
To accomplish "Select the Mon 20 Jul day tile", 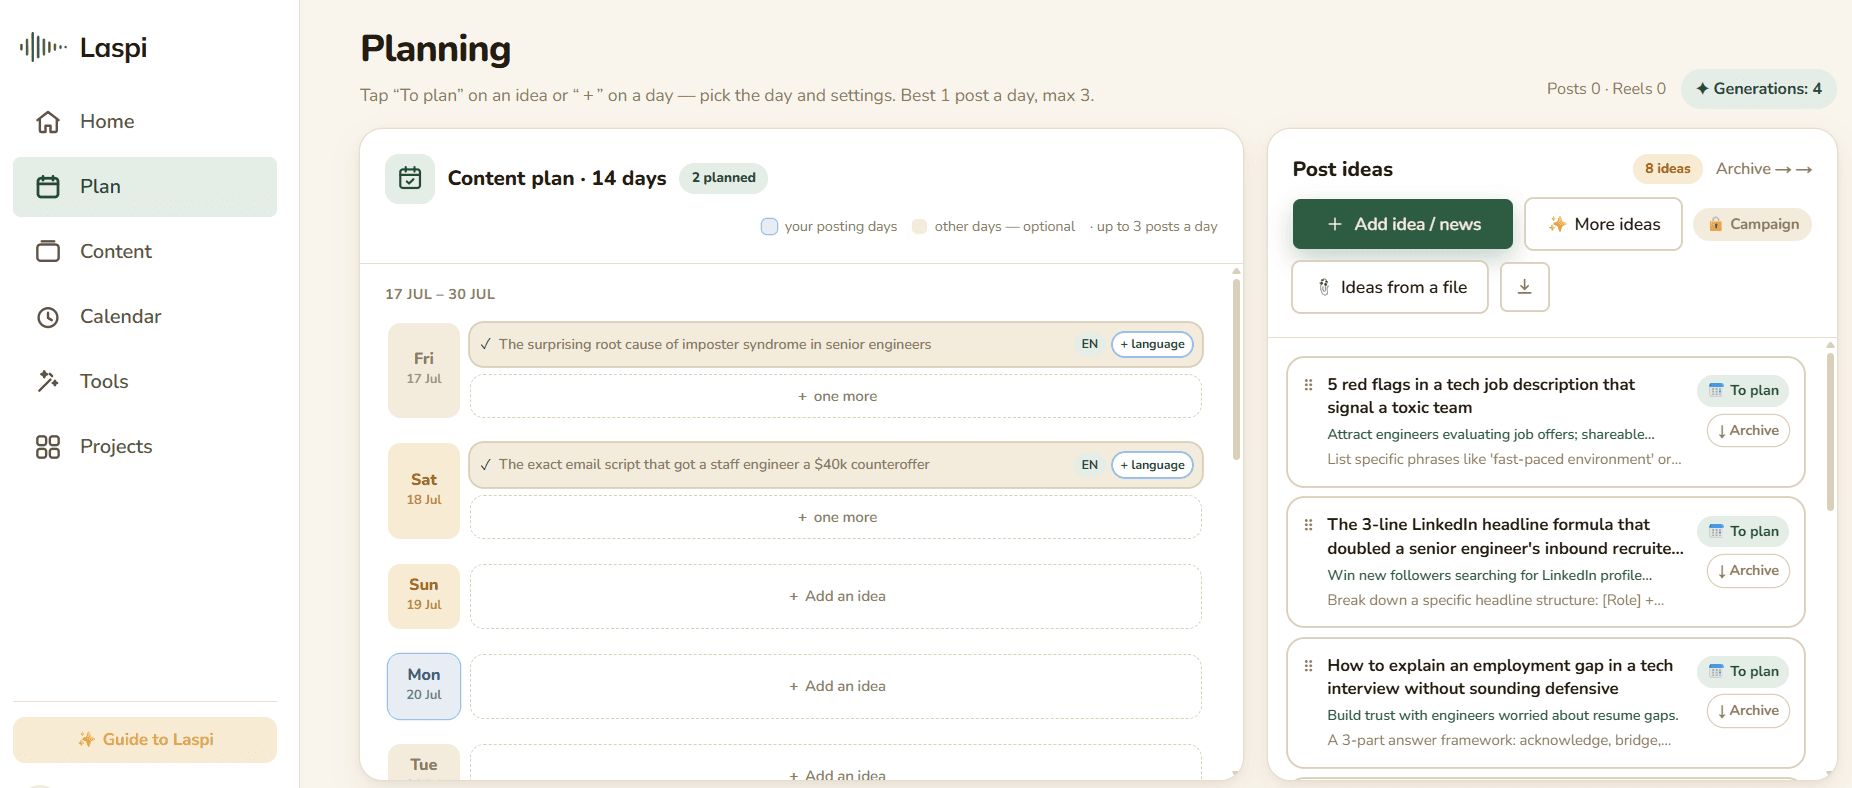I will (424, 687).
